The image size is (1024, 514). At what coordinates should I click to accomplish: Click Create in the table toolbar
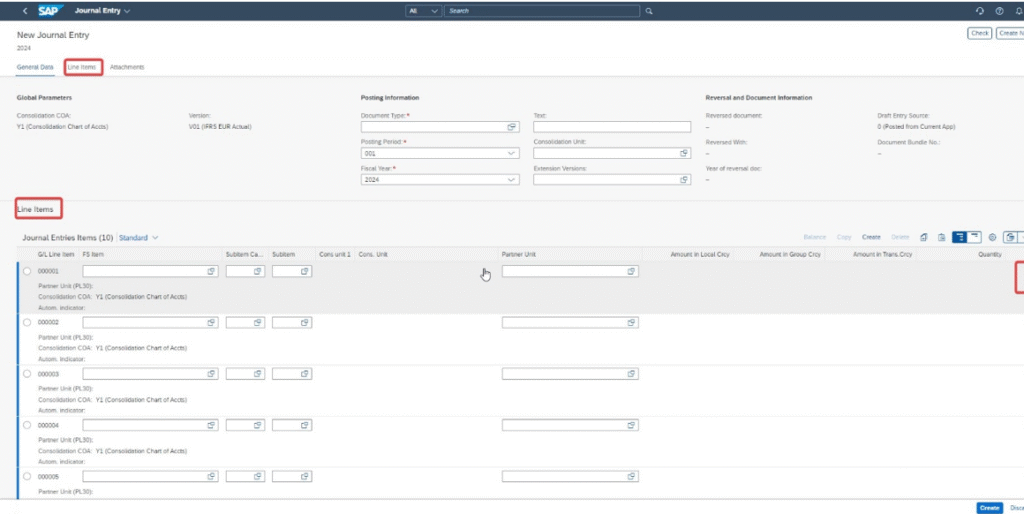(x=871, y=238)
